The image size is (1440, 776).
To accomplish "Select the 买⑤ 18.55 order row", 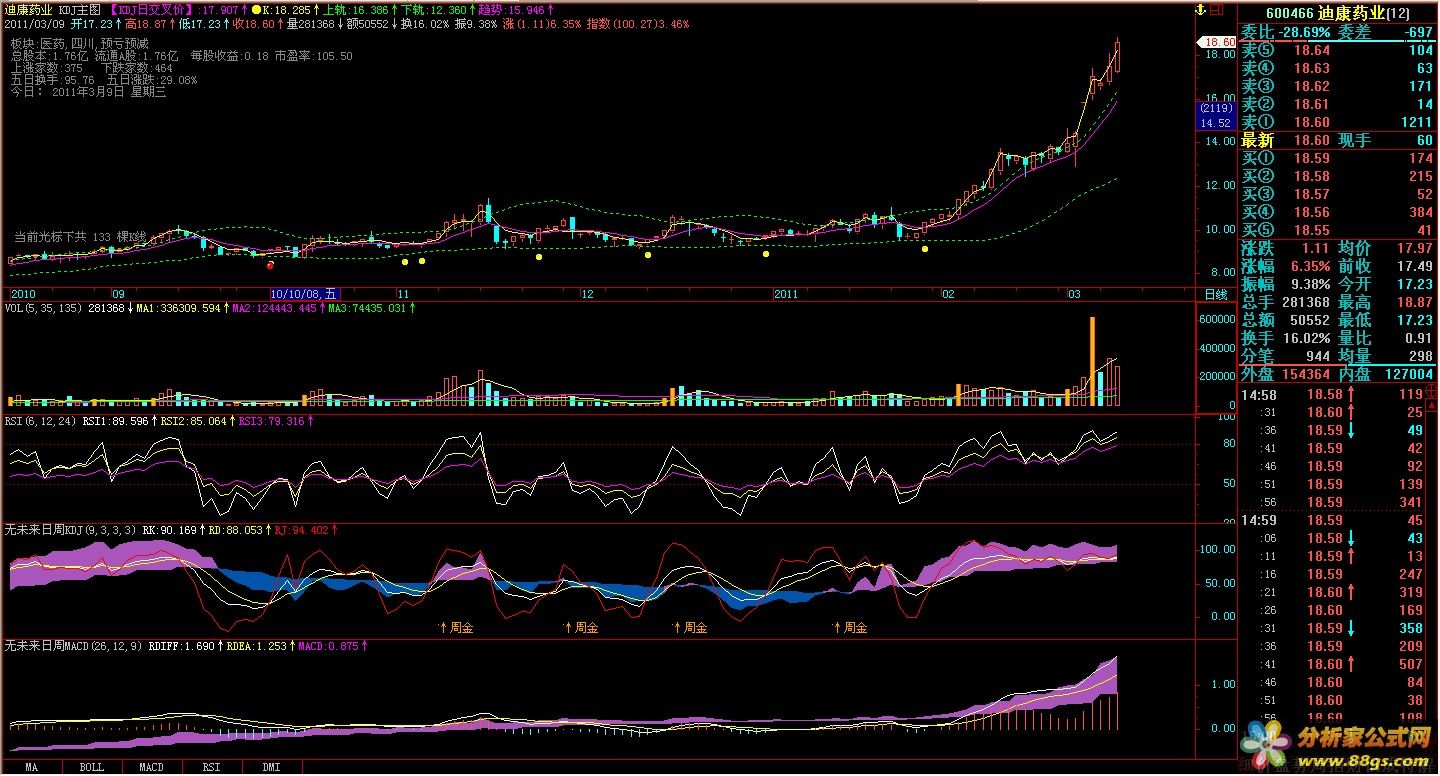I will 1338,230.
